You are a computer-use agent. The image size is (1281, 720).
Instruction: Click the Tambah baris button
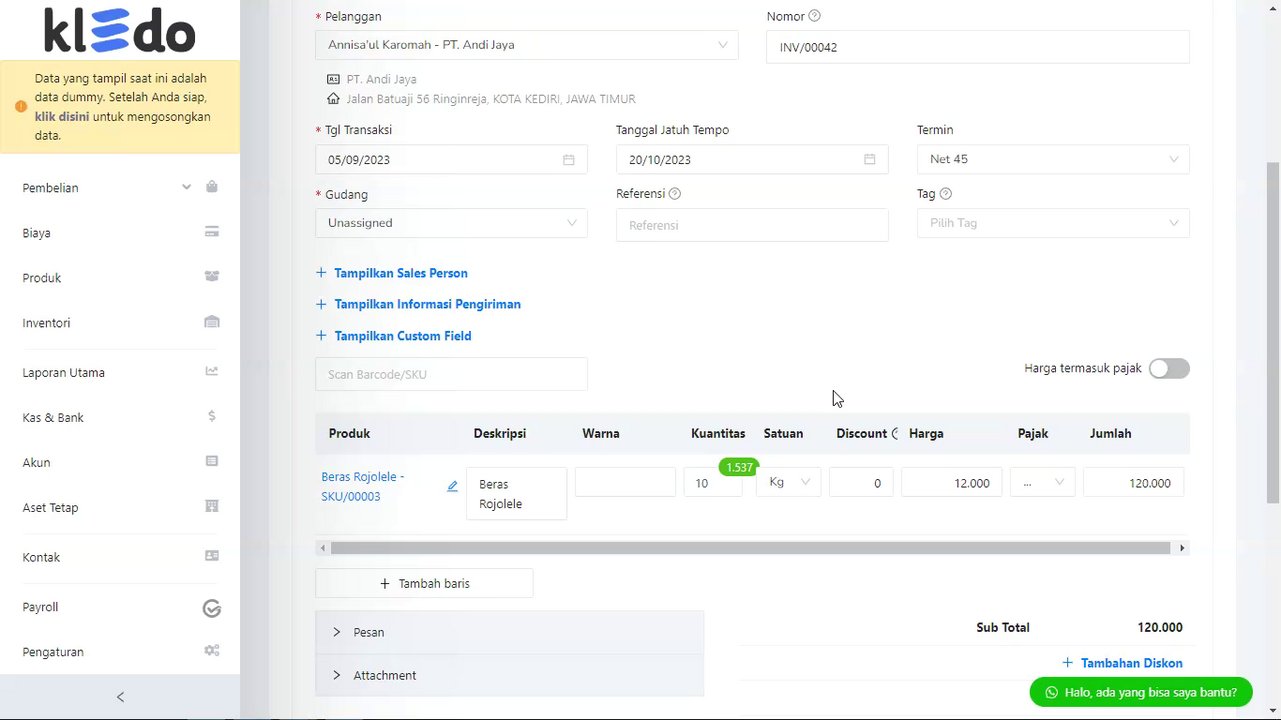pos(424,584)
